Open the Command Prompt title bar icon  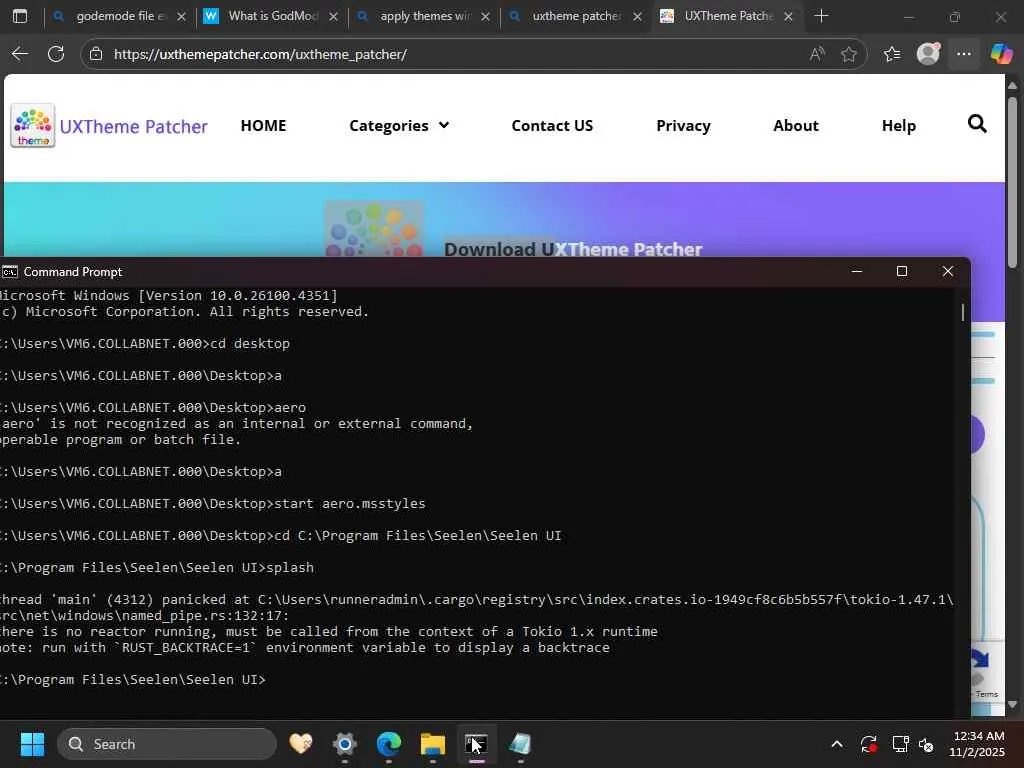click(10, 272)
